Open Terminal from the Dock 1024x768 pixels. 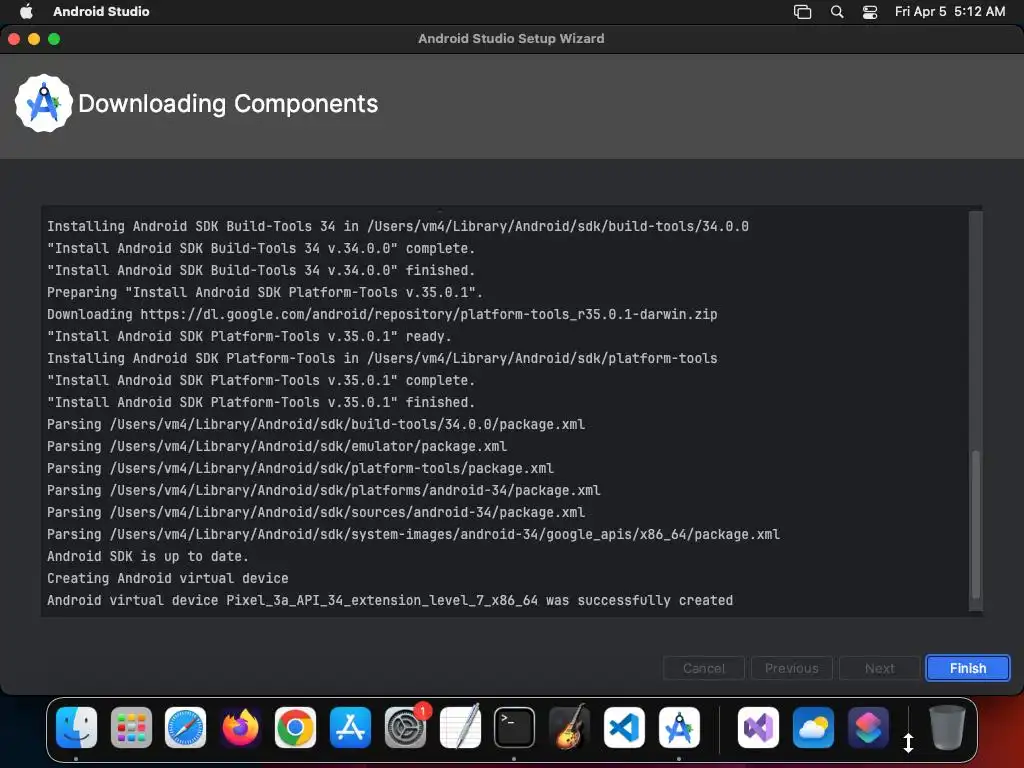coord(515,727)
